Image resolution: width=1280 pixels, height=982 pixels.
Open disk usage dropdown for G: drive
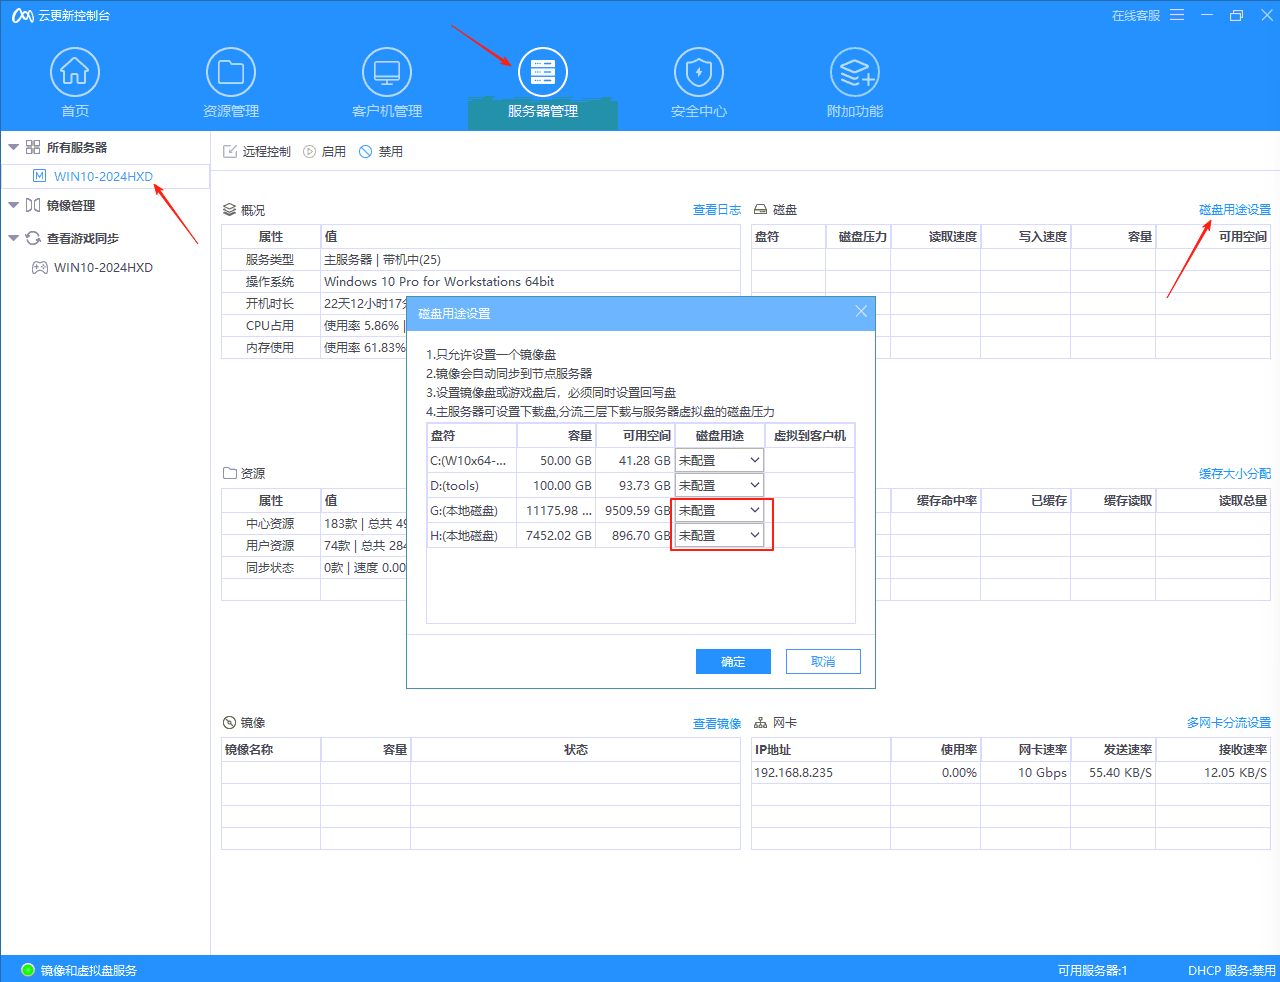pos(754,510)
